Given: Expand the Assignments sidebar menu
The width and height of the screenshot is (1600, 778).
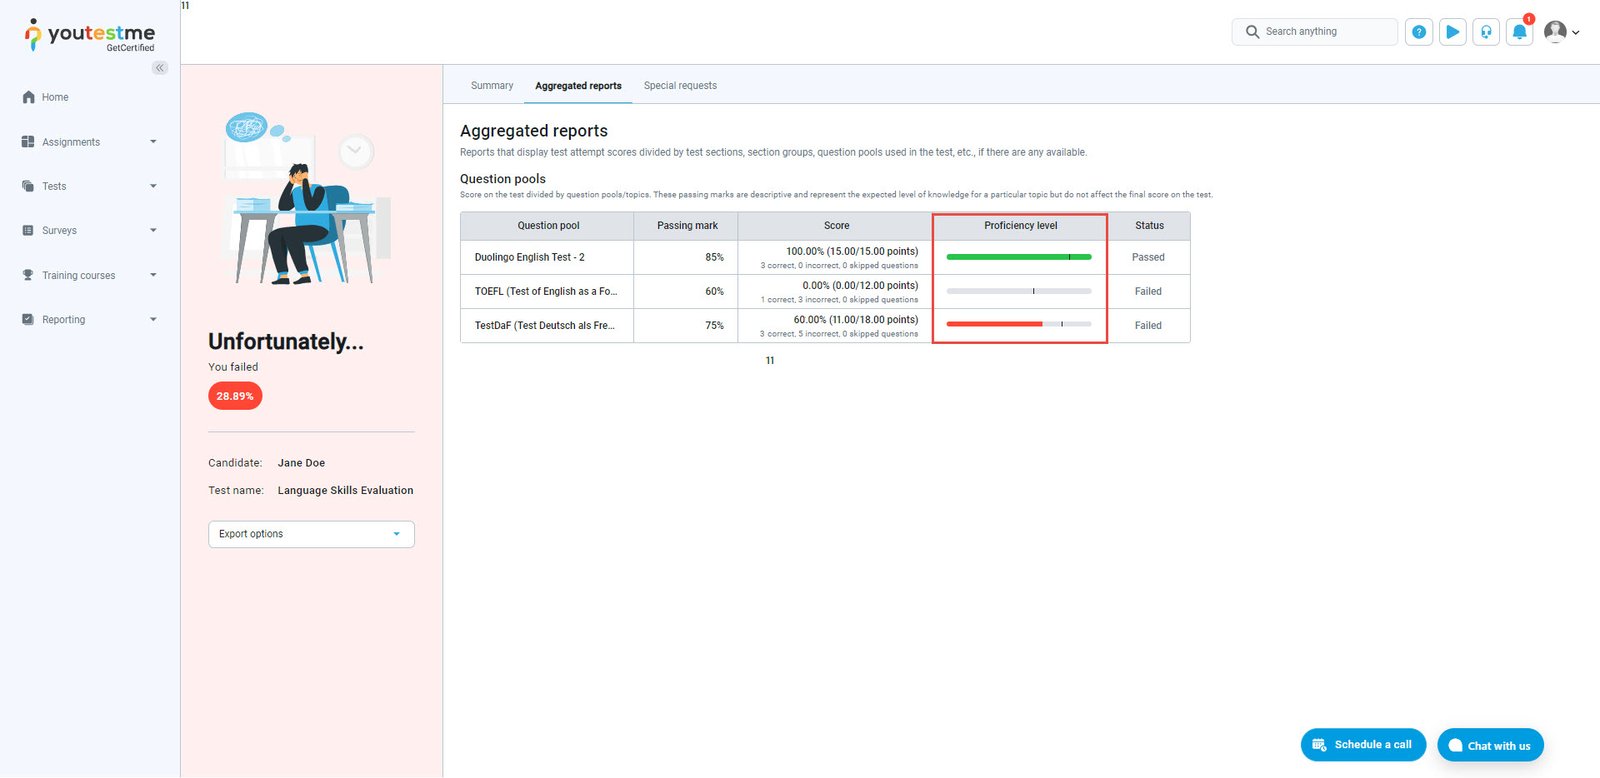Looking at the screenshot, I should (89, 142).
